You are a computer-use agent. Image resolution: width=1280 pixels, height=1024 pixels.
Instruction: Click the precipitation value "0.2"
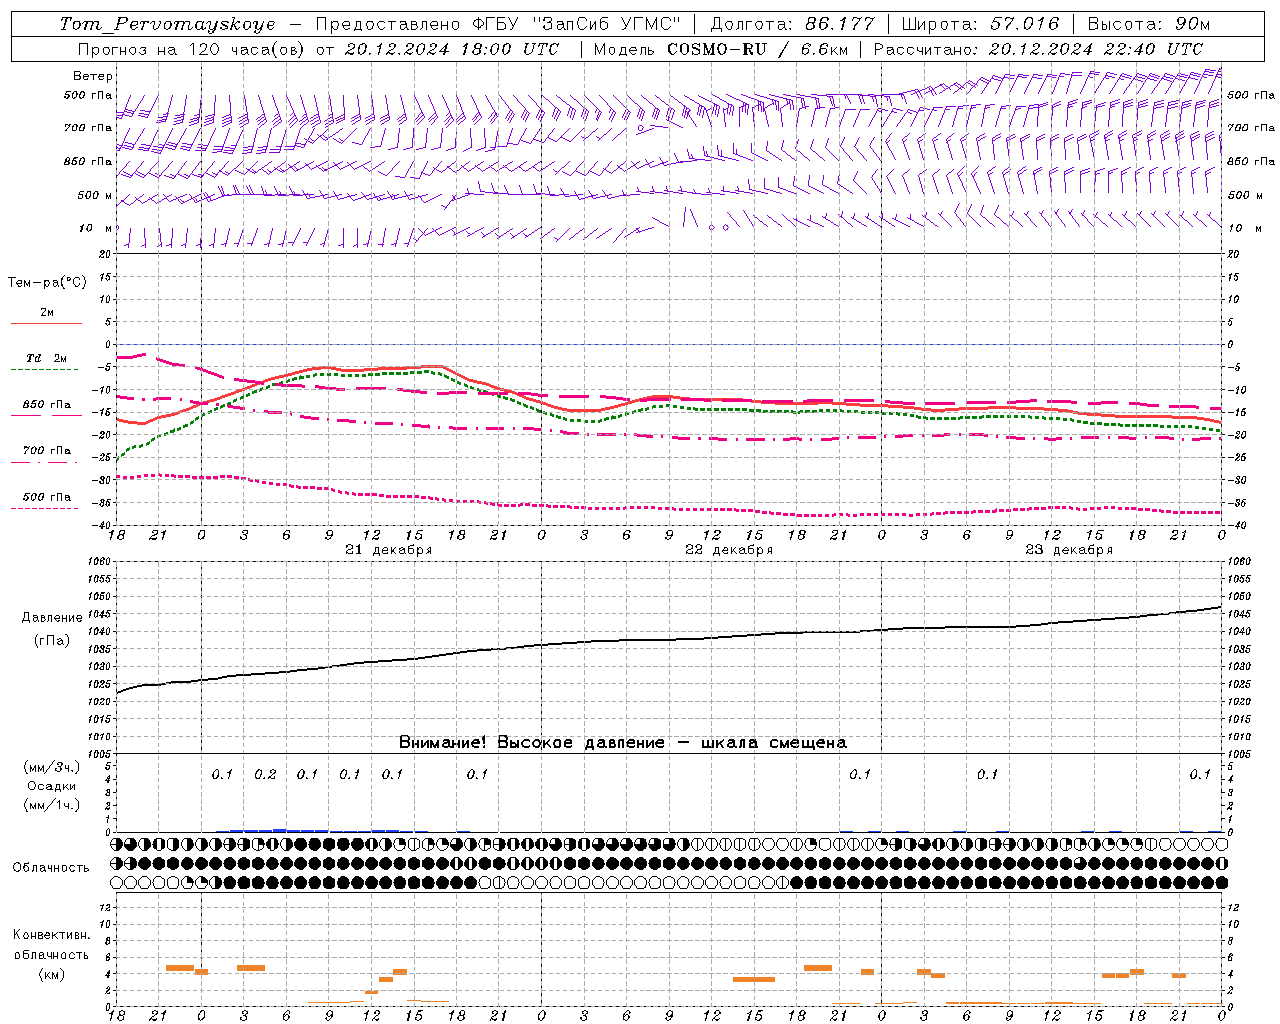pos(265,774)
